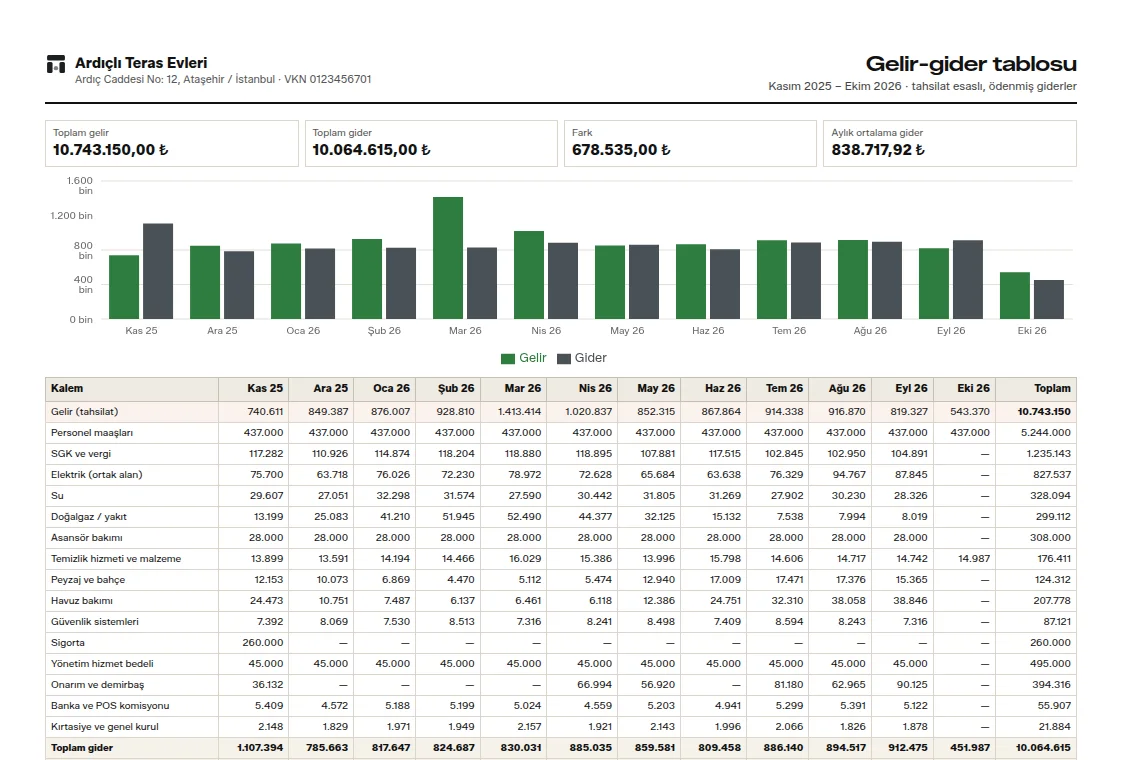Viewport: 1122px width, 760px height.
Task: Click the Kasım 2025 – Ekim 2026 period subtitle
Action: [x=922, y=86]
